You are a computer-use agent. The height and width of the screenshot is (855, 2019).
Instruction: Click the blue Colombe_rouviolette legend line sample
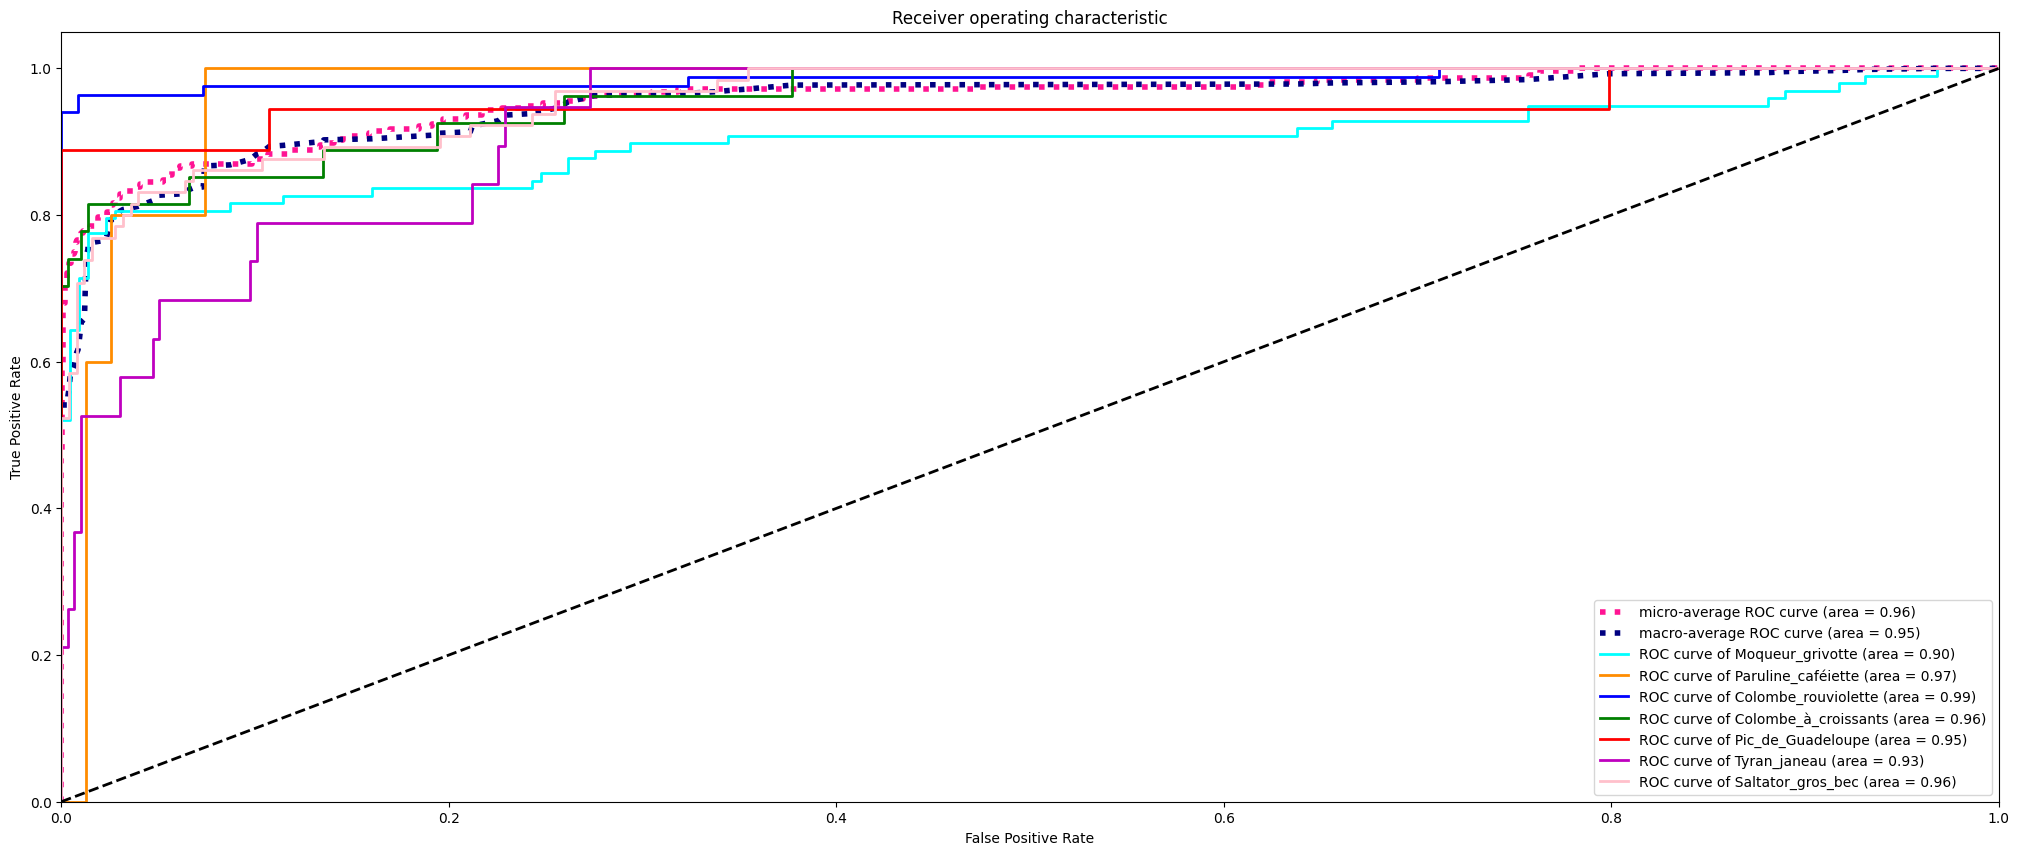coord(1614,698)
